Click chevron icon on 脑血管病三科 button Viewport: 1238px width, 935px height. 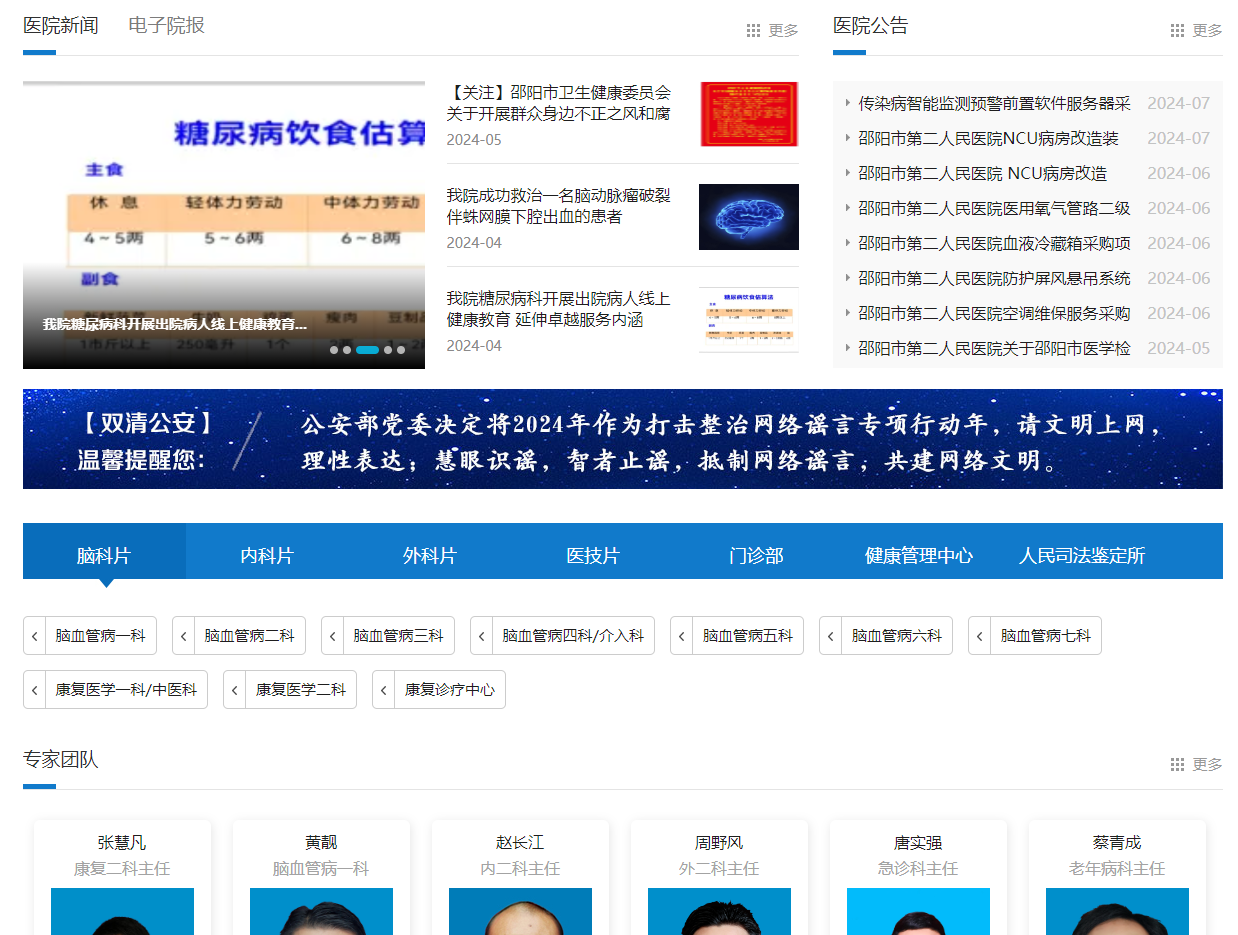tap(333, 636)
